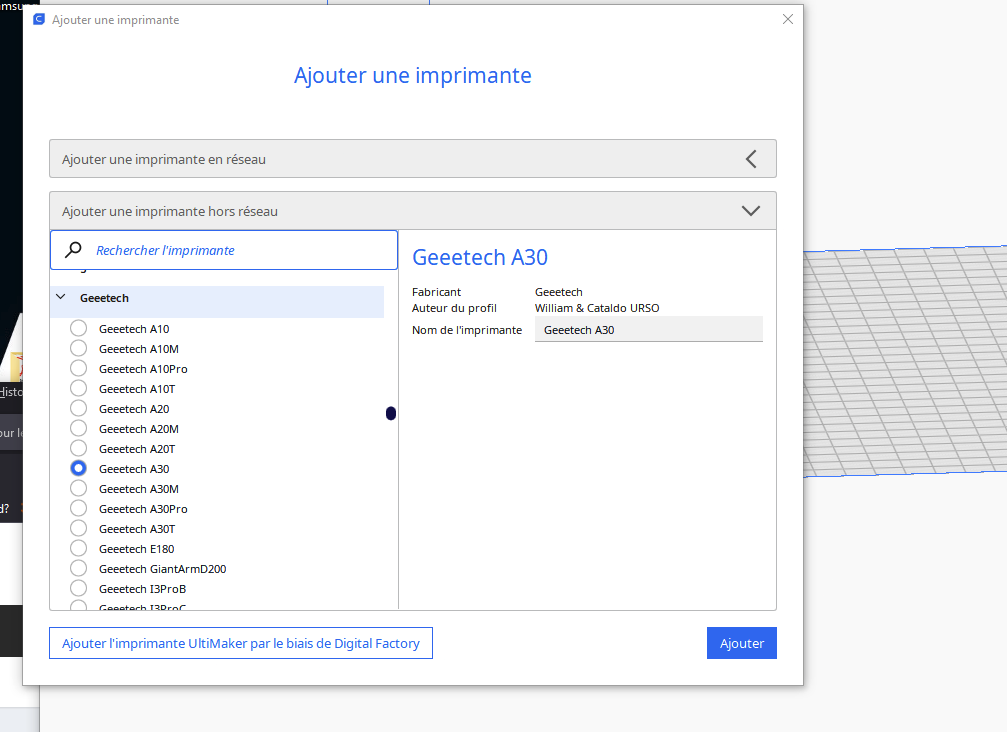Collapse the Geeetech manufacturer group
1007x732 pixels.
coord(61,298)
